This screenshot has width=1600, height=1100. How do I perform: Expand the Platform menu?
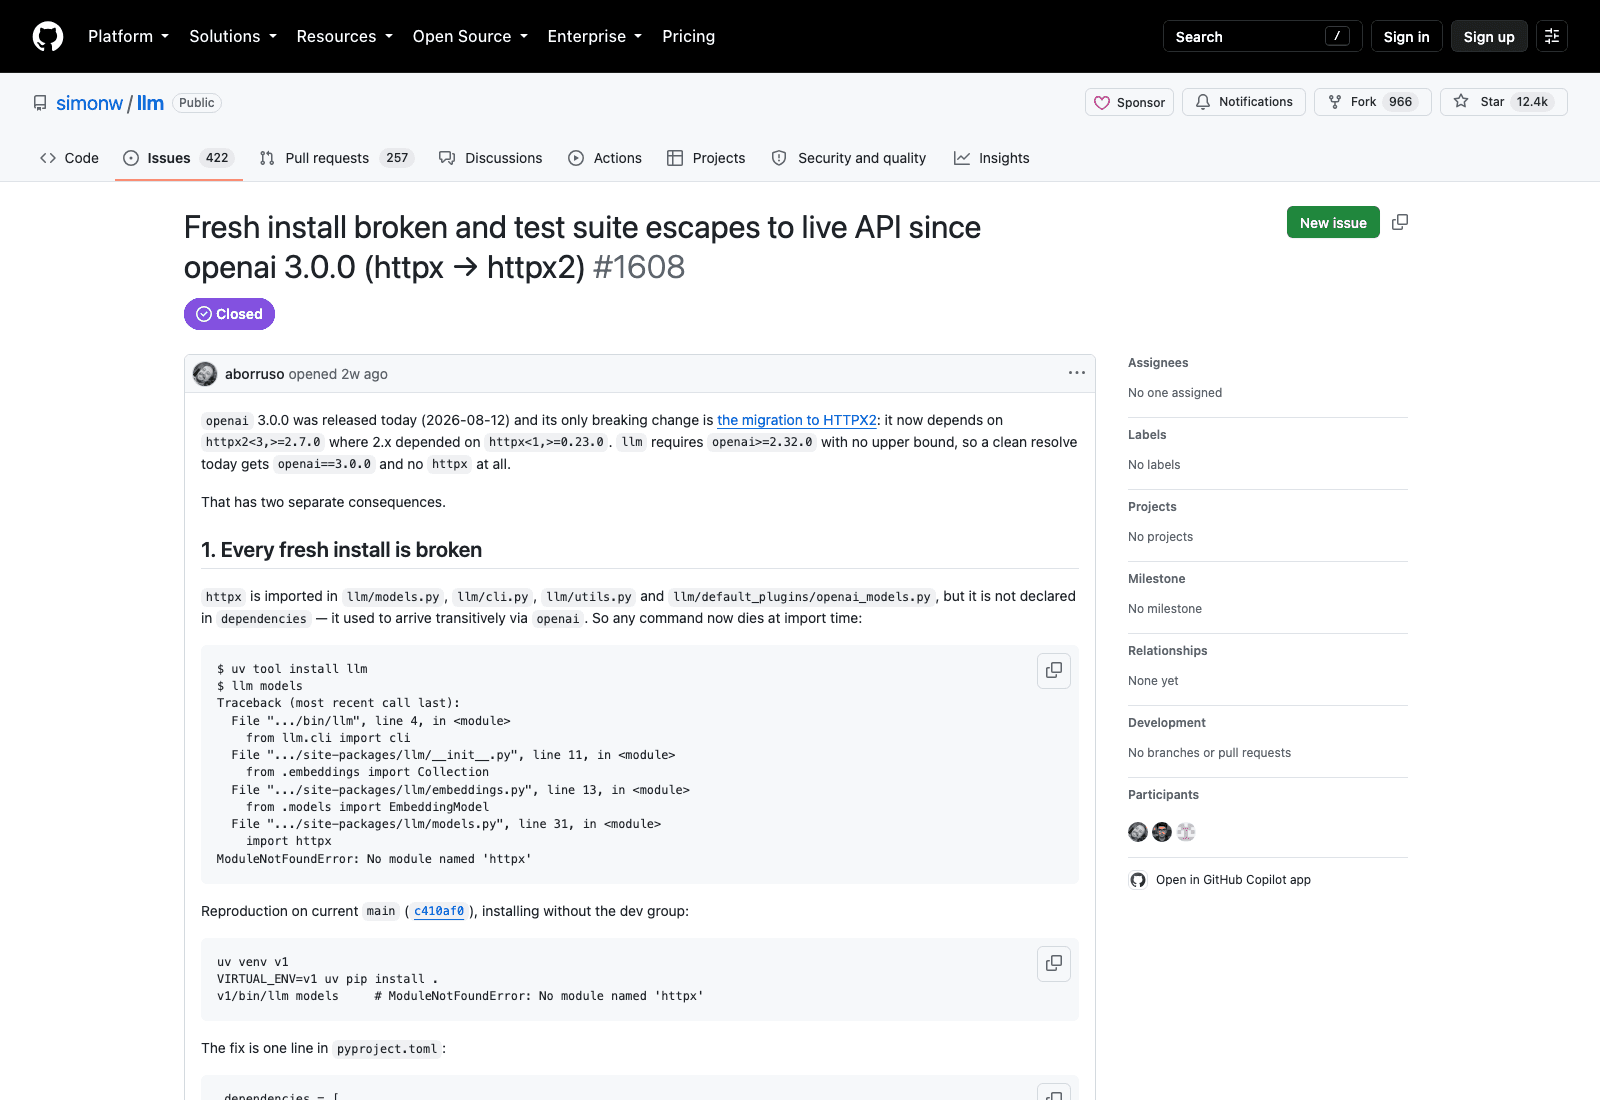click(128, 36)
